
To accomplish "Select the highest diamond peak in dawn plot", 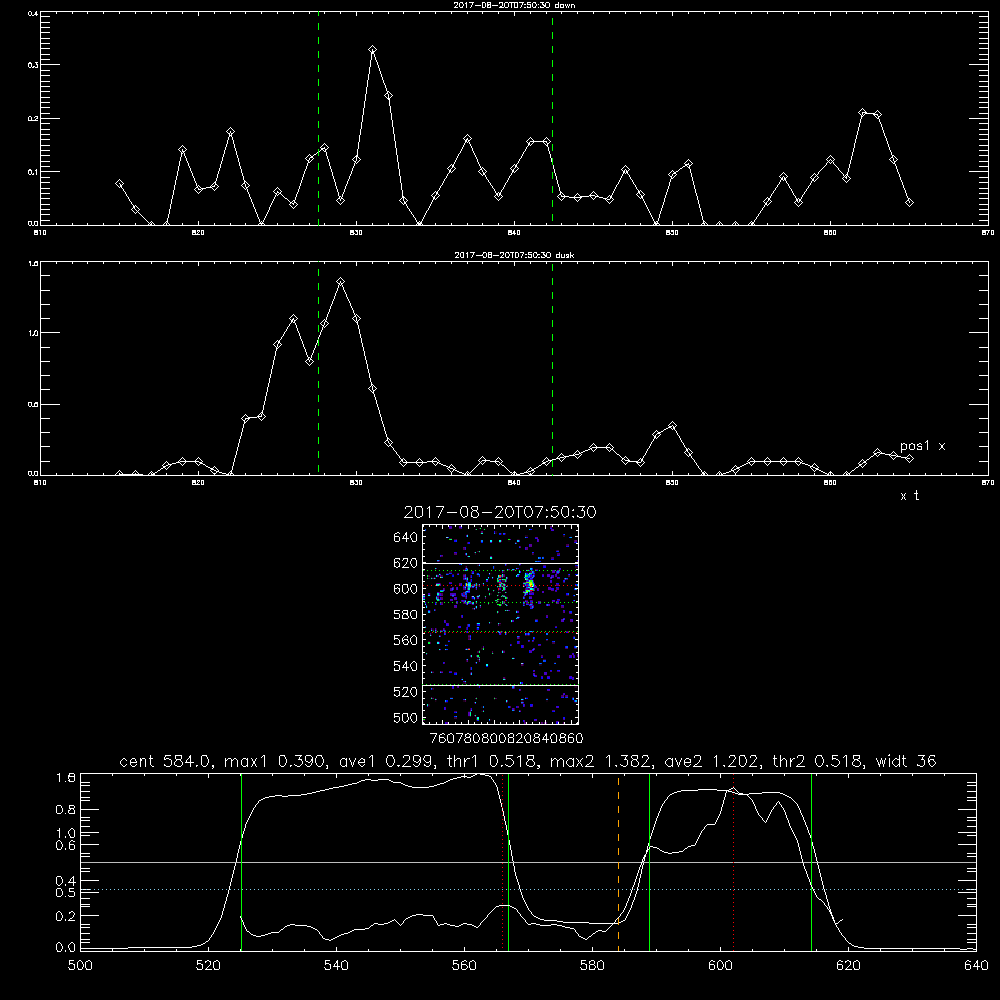I will (x=372, y=50).
